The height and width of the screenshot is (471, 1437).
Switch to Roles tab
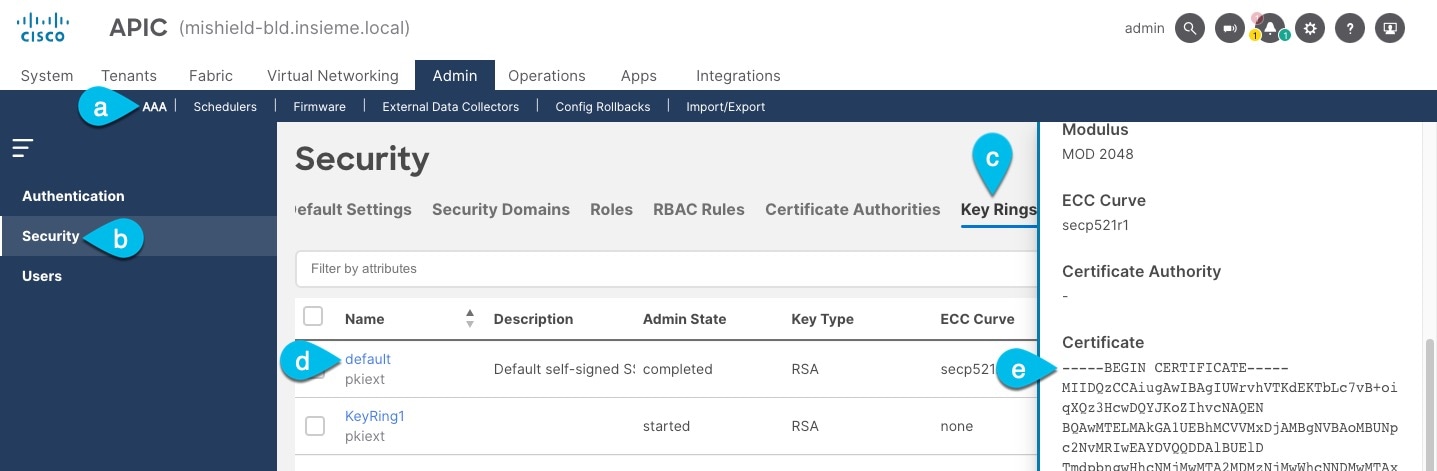611,209
